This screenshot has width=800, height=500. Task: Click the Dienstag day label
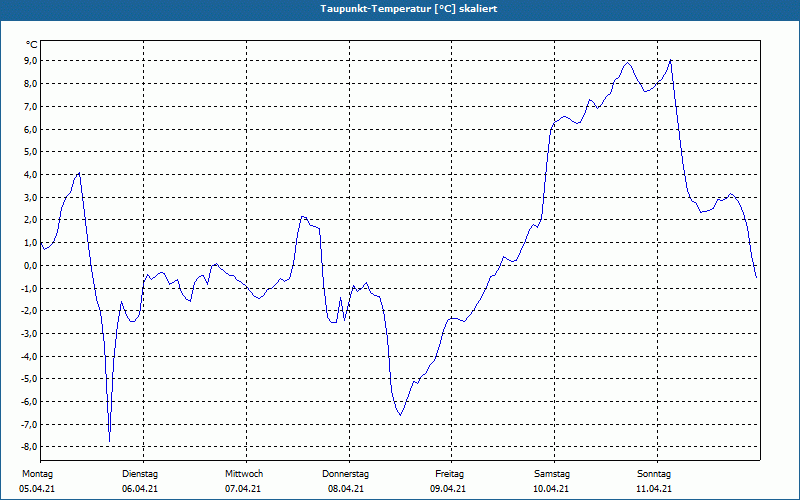coord(140,474)
